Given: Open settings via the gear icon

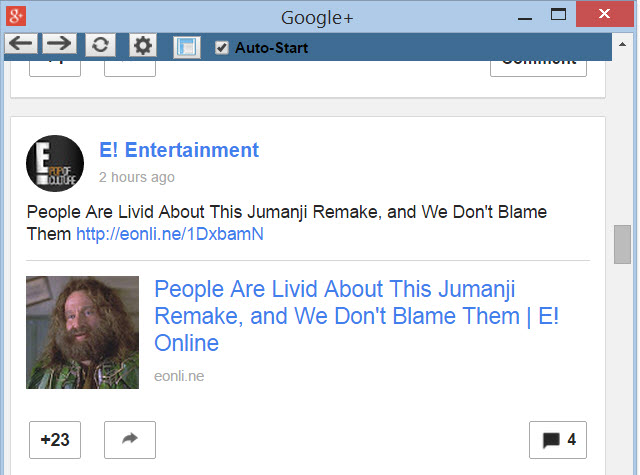Looking at the screenshot, I should tap(143, 45).
